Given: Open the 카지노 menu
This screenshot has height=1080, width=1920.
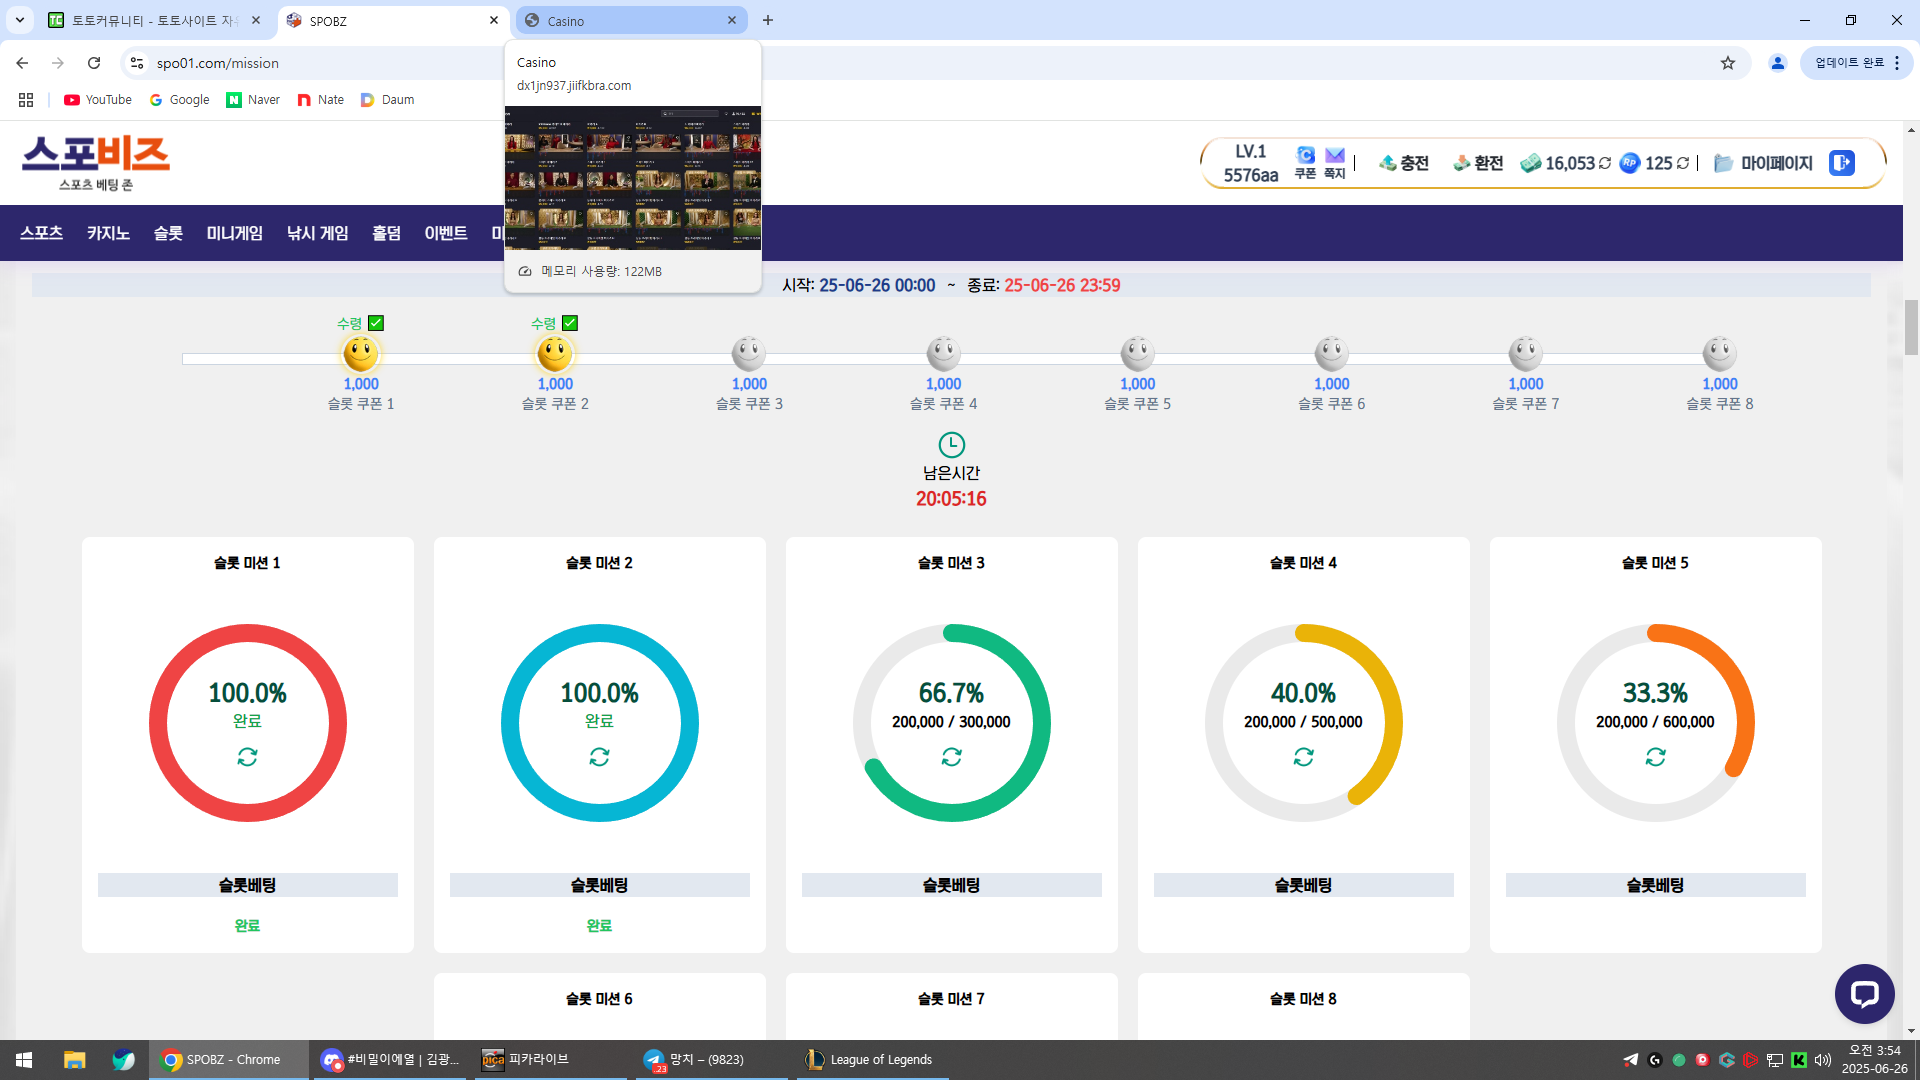Looking at the screenshot, I should pyautogui.click(x=108, y=233).
